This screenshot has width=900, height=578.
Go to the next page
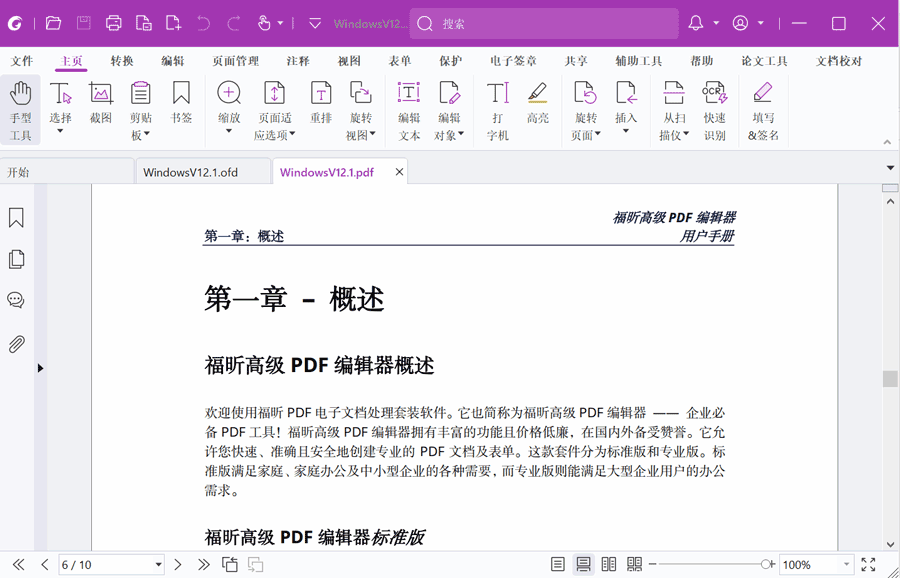178,565
